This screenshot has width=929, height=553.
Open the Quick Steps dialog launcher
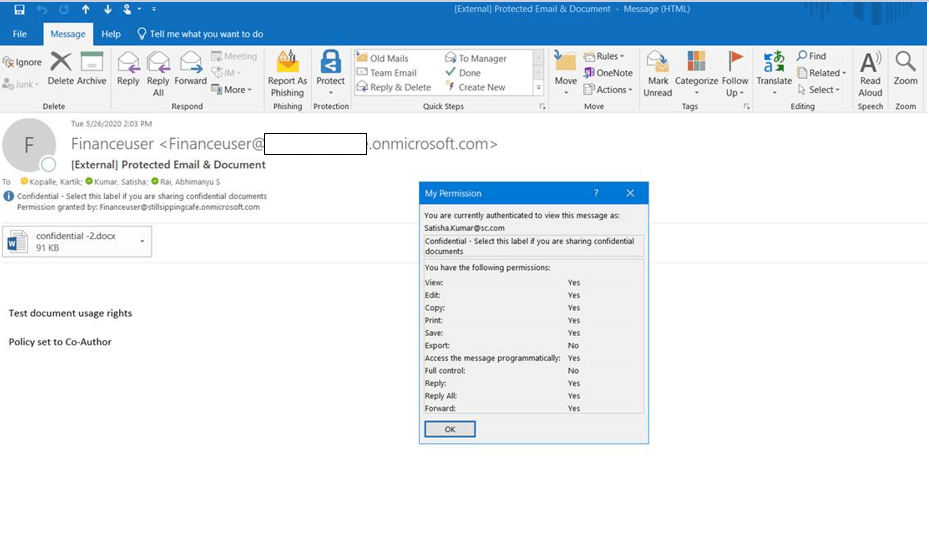tap(542, 107)
